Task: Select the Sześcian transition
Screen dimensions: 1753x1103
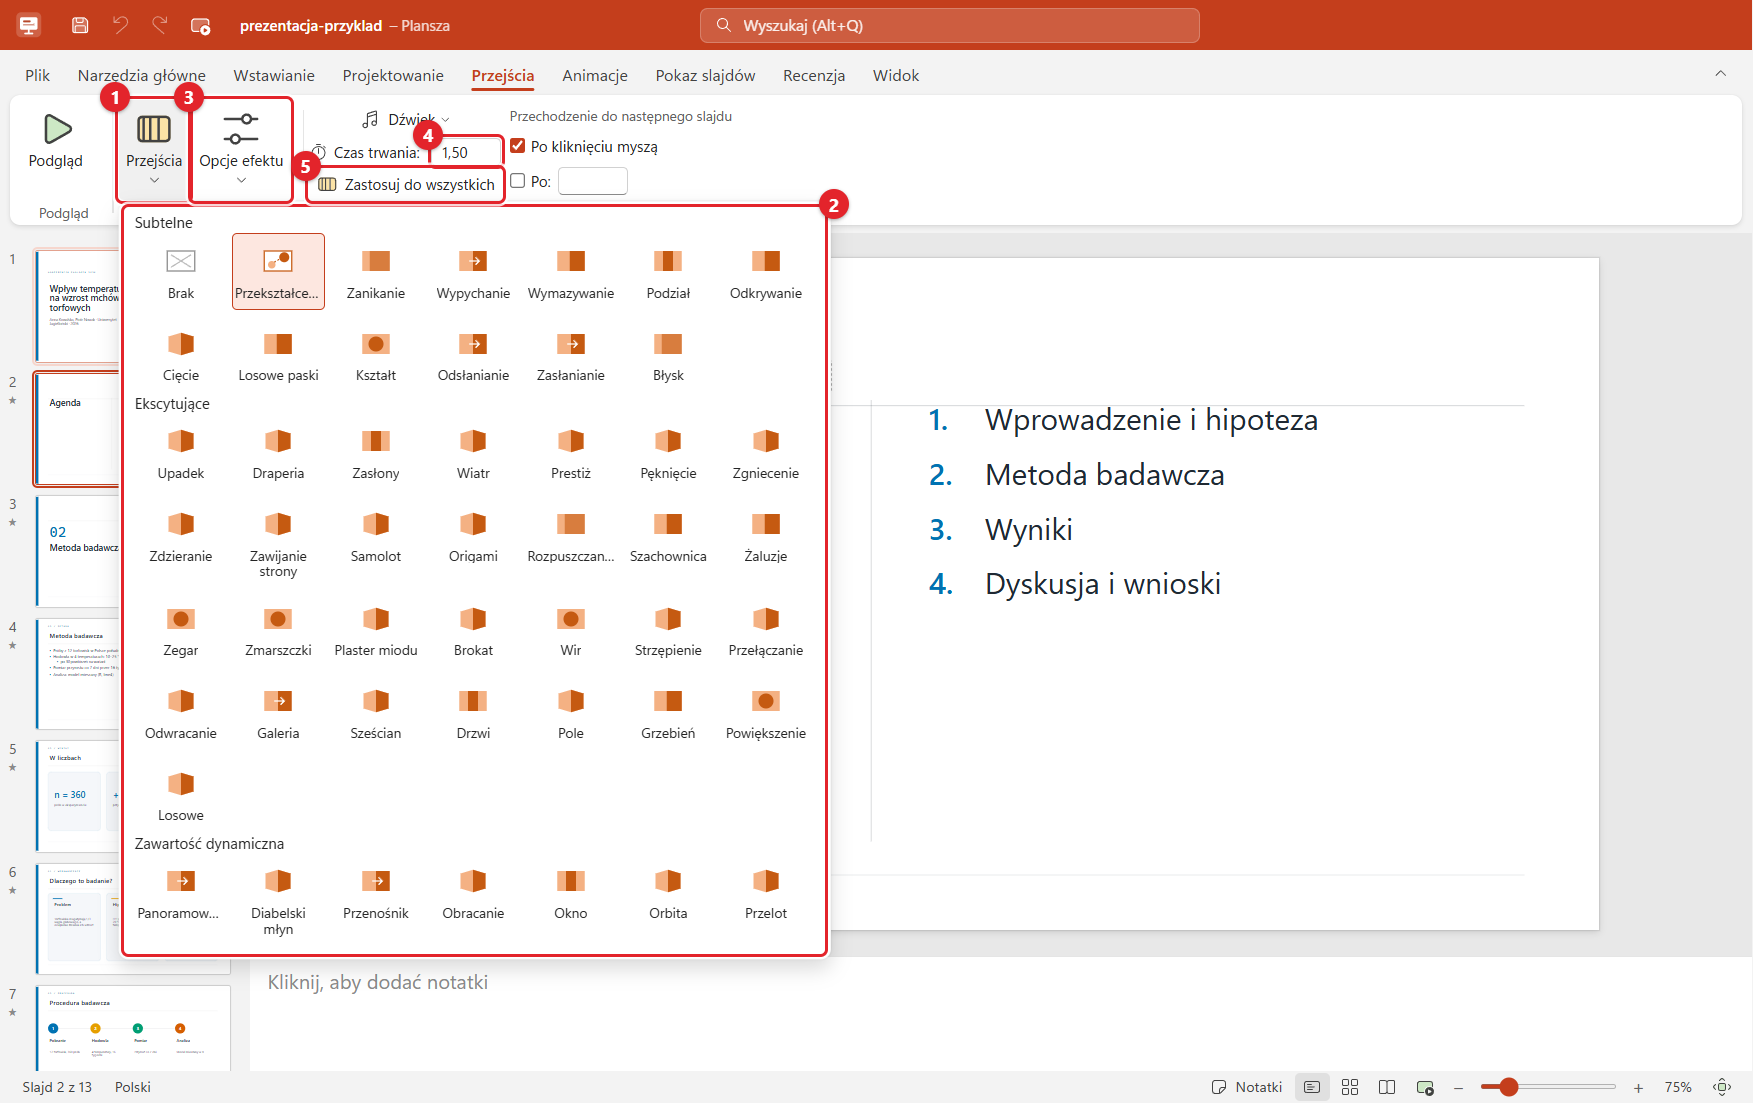Action: coord(376,713)
